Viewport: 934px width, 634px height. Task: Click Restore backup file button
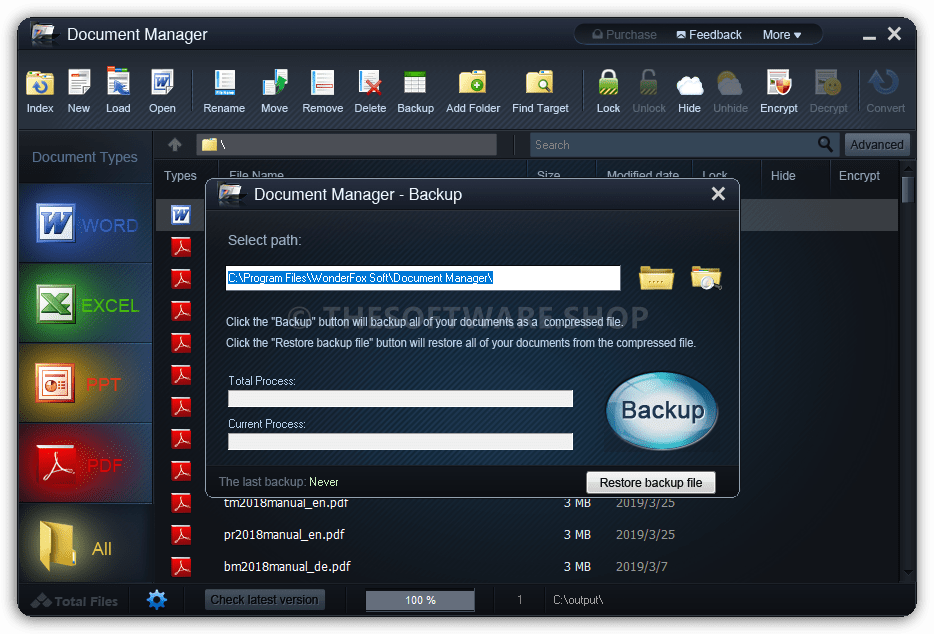[650, 483]
